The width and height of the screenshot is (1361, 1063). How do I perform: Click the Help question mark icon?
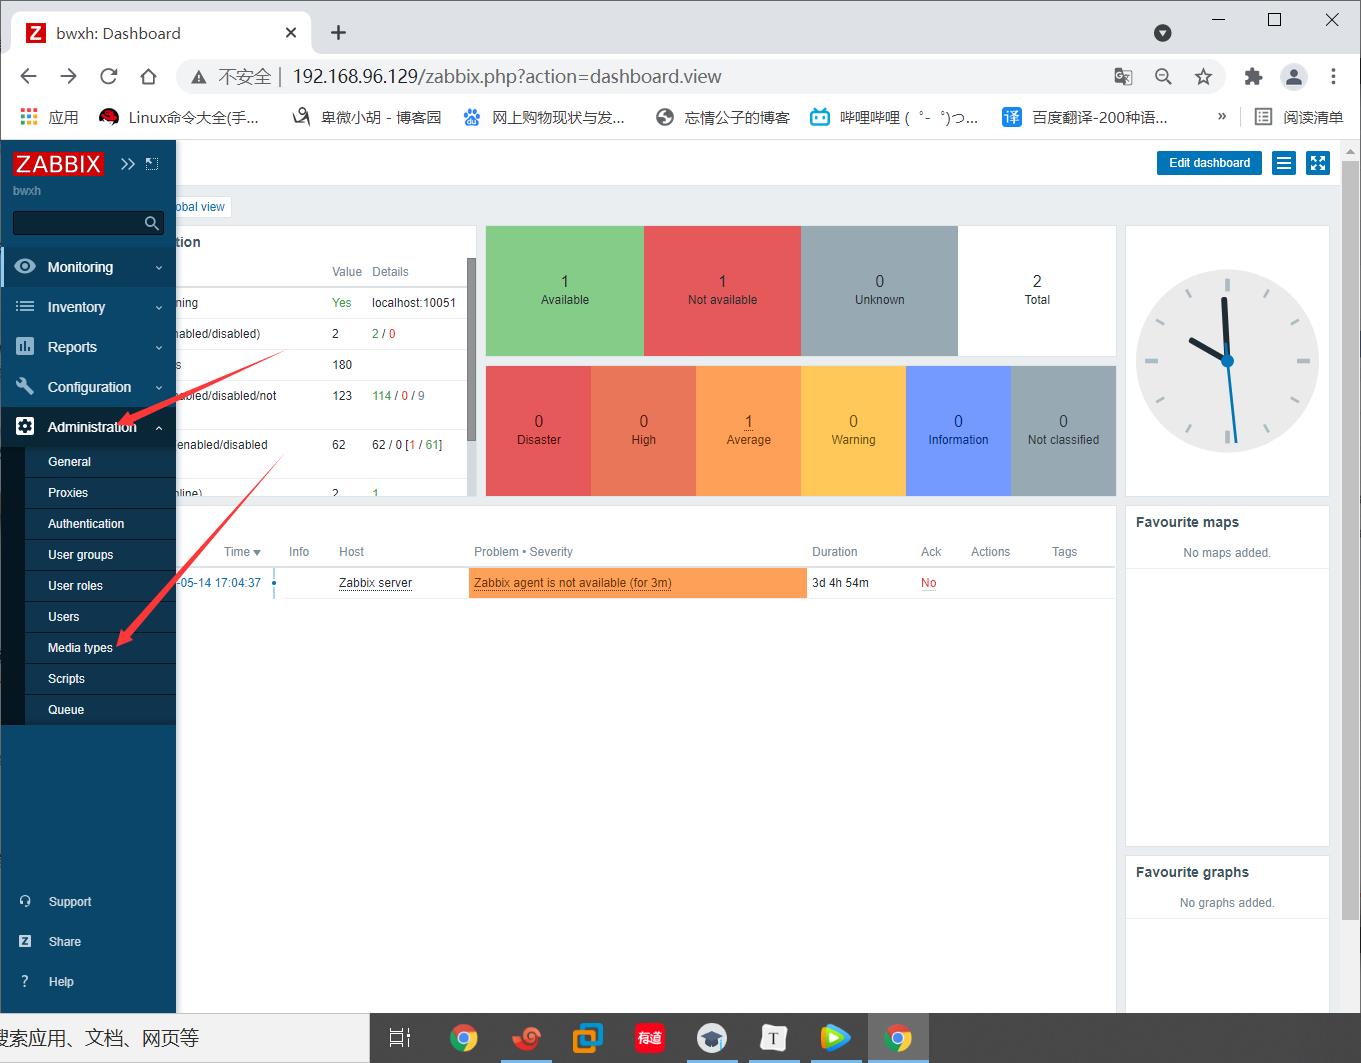pyautogui.click(x=25, y=981)
